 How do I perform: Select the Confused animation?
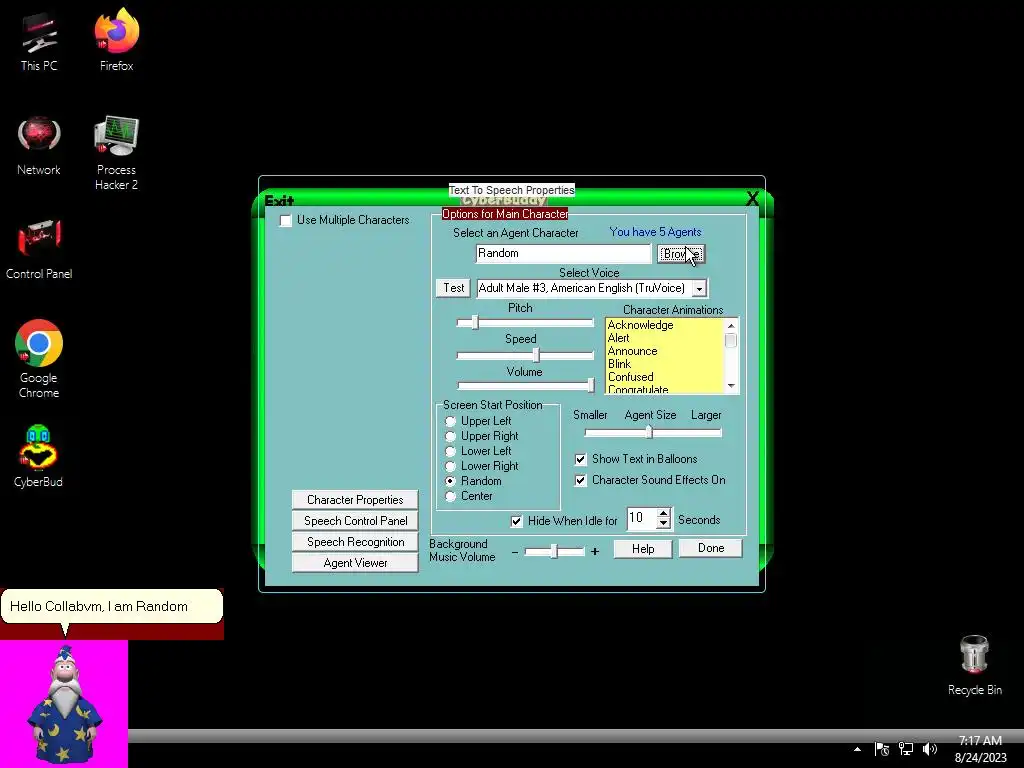click(630, 377)
